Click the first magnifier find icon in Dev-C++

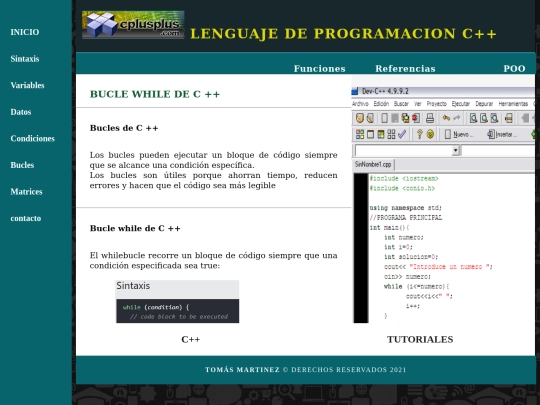474,118
